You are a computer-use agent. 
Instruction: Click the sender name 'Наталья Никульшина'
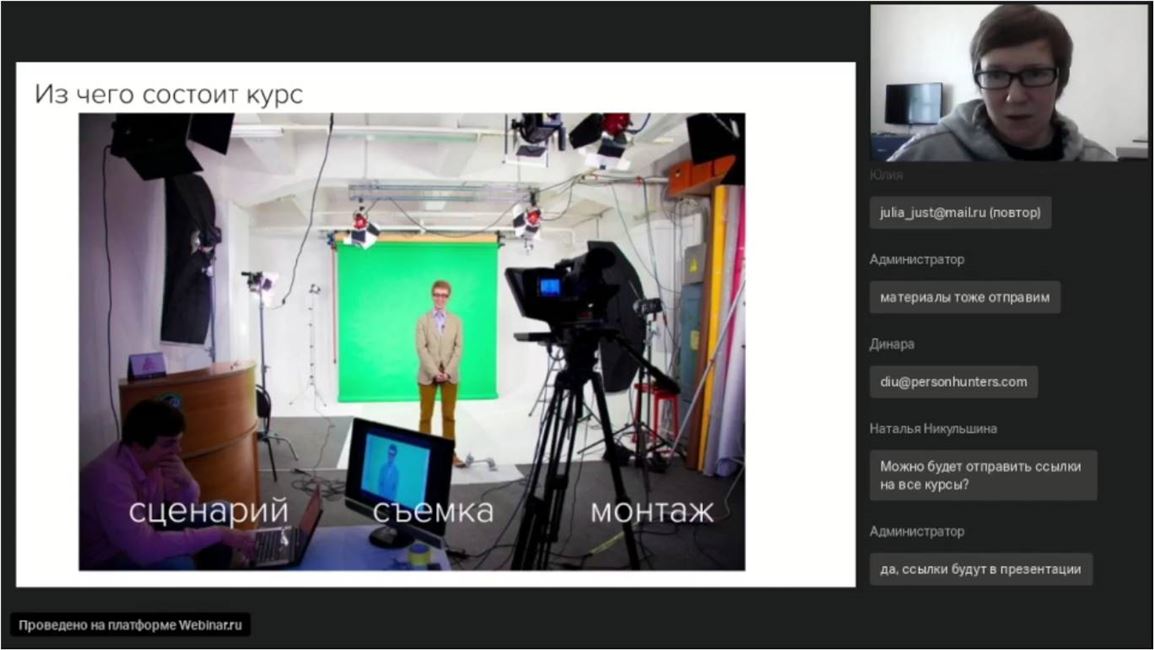coord(932,429)
